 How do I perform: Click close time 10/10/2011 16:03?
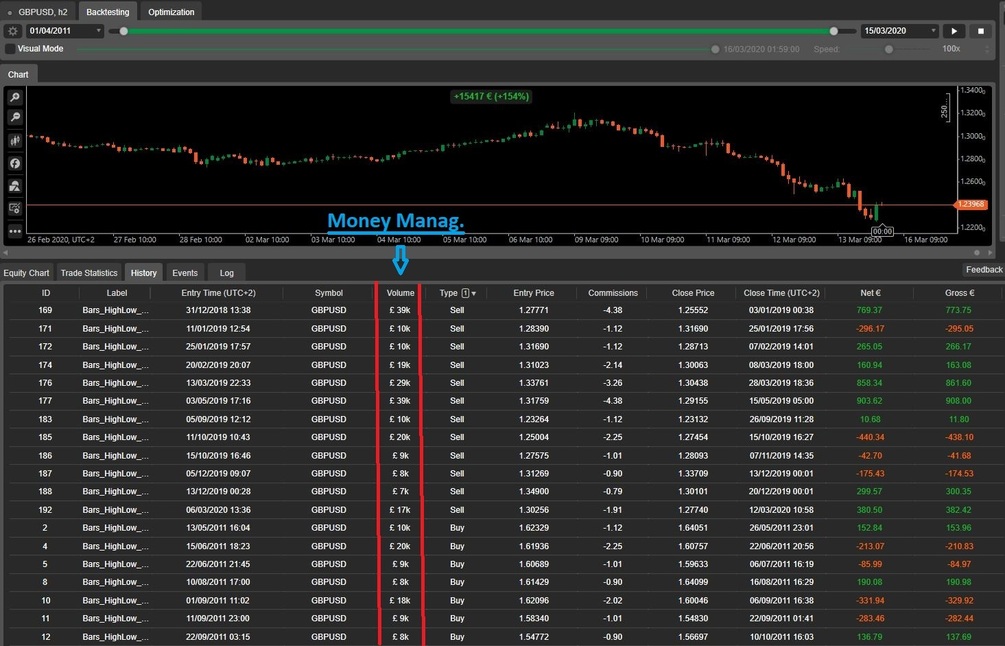781,637
